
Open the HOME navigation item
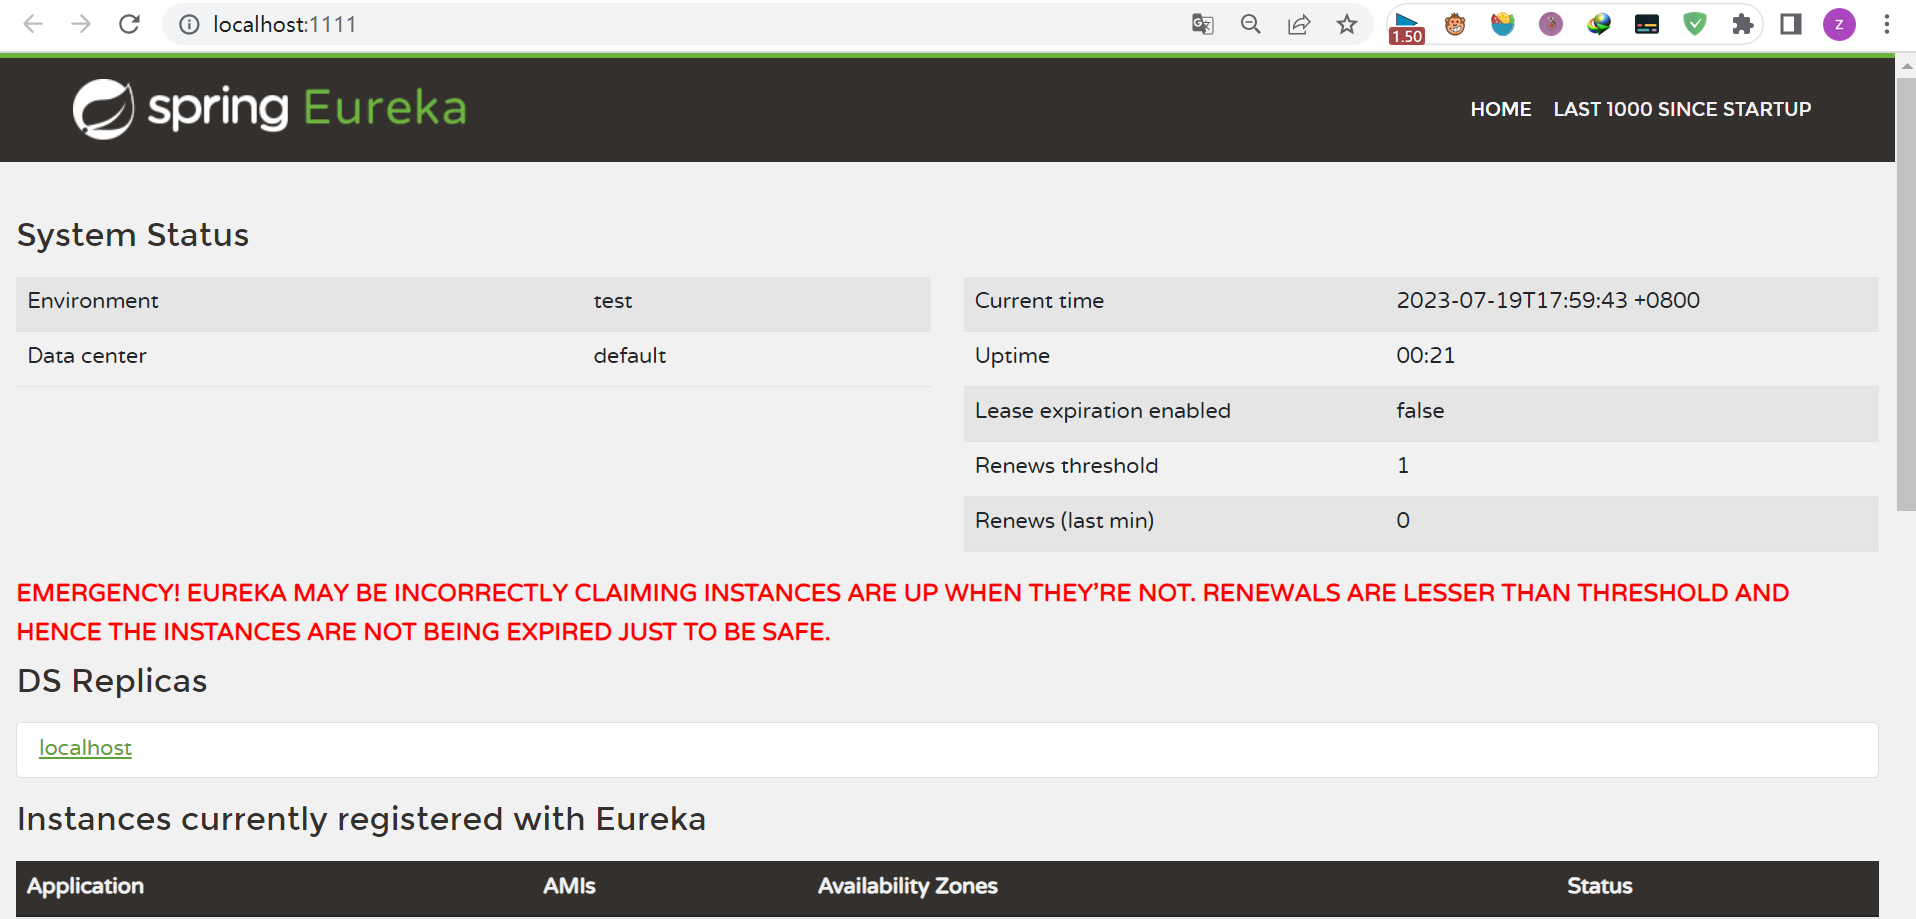(1501, 109)
